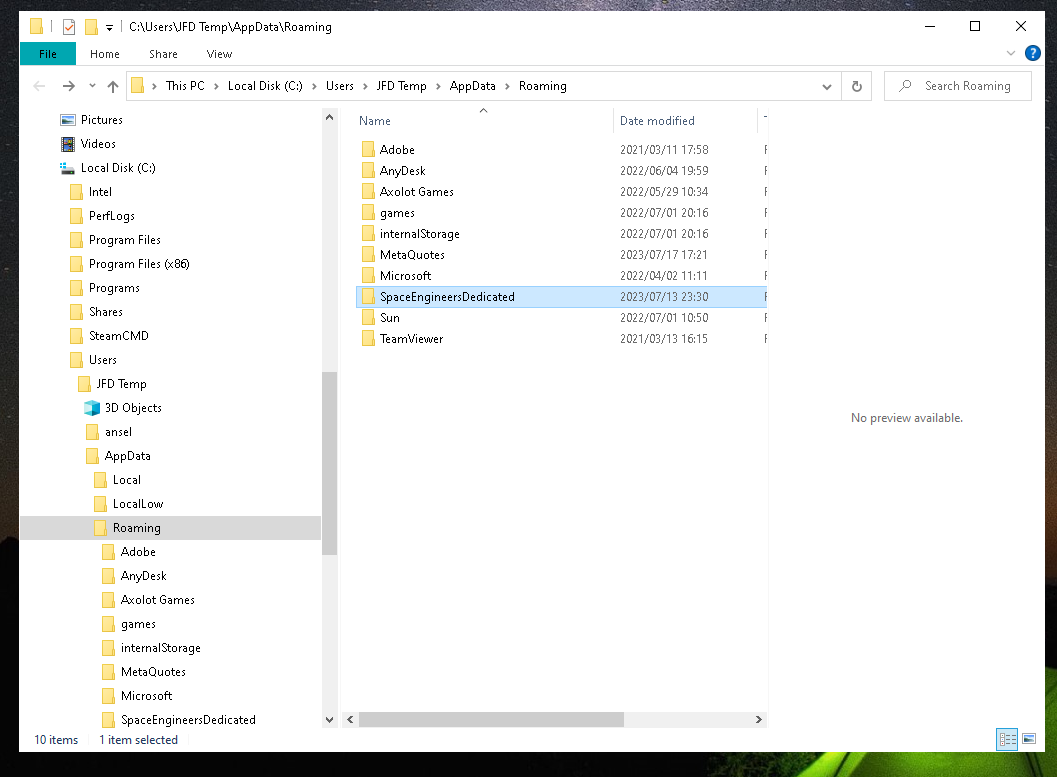The height and width of the screenshot is (777, 1057).
Task: Click the horizontal scrollbar in file list
Action: pos(490,719)
